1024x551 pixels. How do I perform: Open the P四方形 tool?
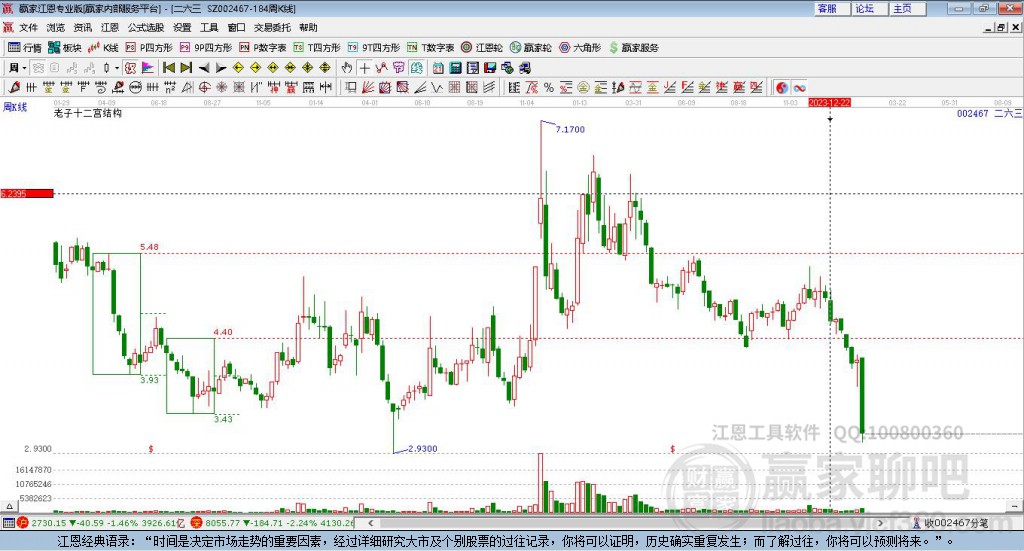pyautogui.click(x=149, y=48)
